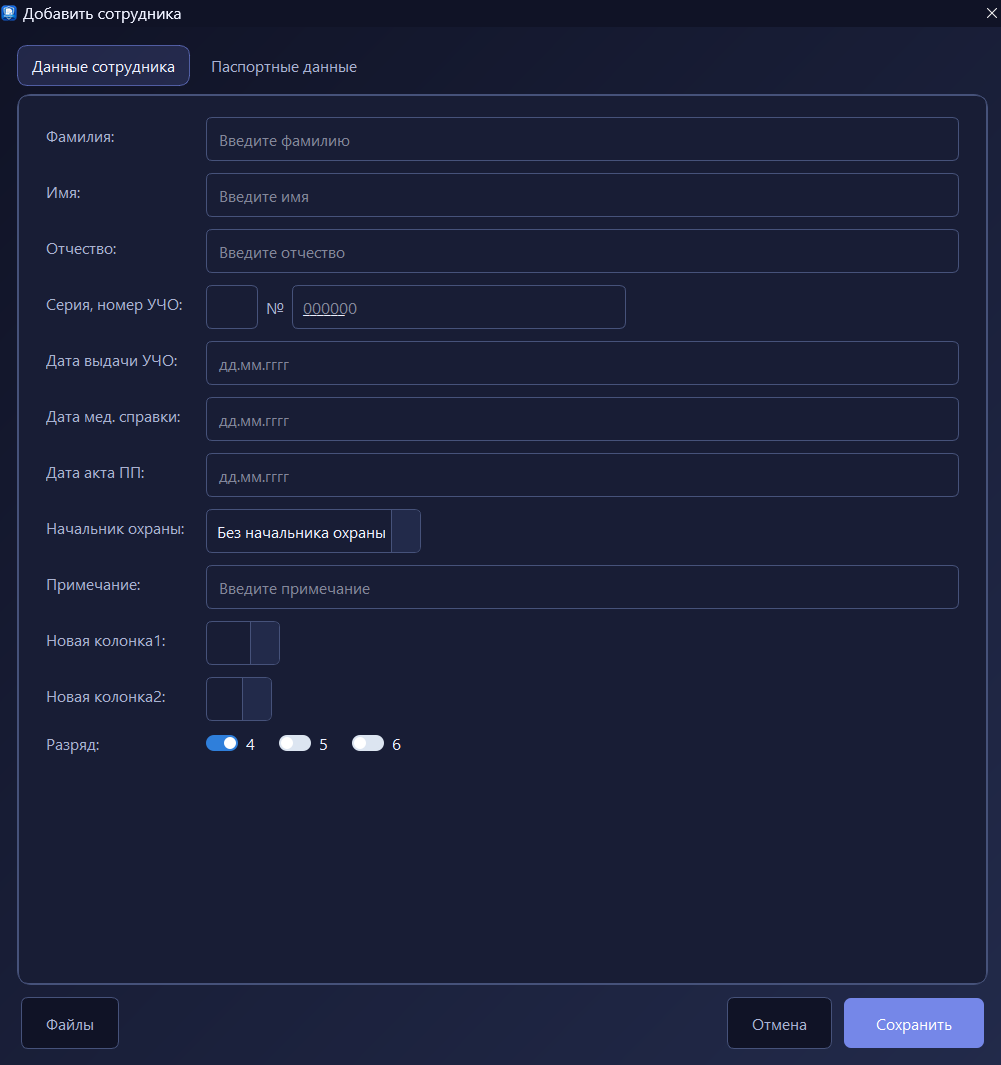Open the Файлы button

click(70, 1023)
